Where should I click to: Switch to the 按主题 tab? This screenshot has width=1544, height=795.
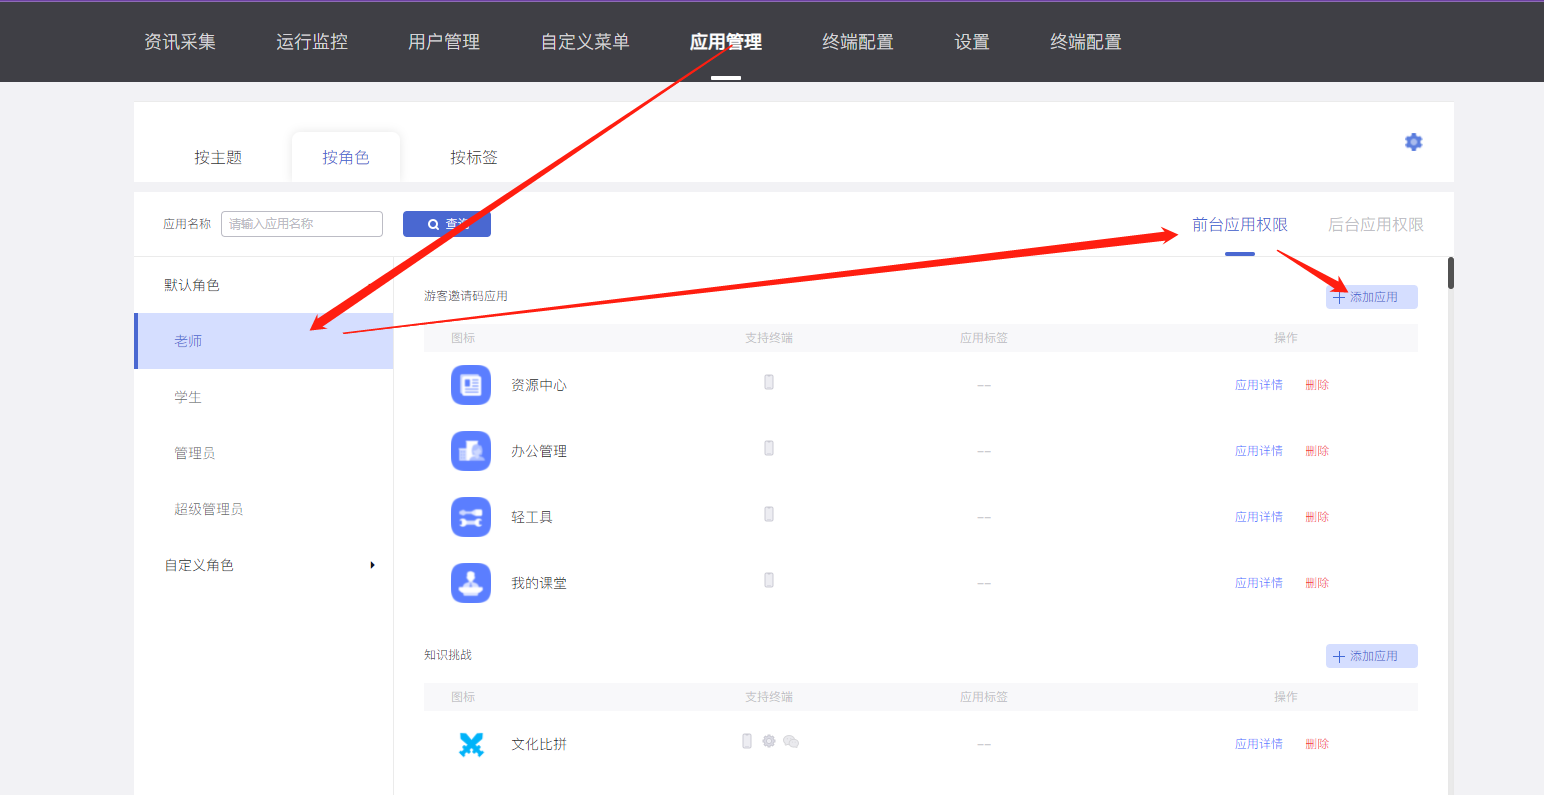[x=218, y=157]
